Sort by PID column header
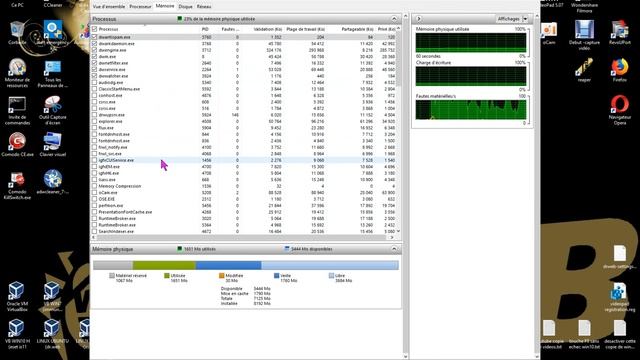 pos(205,29)
